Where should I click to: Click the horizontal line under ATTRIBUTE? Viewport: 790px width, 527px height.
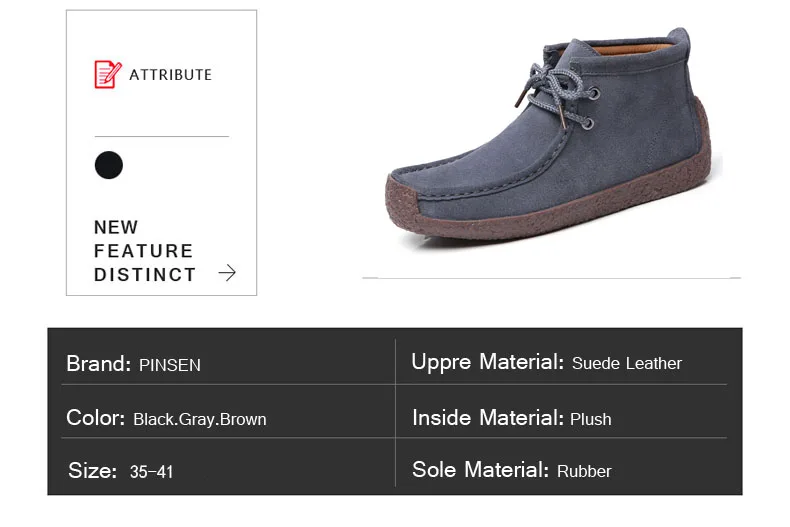(162, 136)
